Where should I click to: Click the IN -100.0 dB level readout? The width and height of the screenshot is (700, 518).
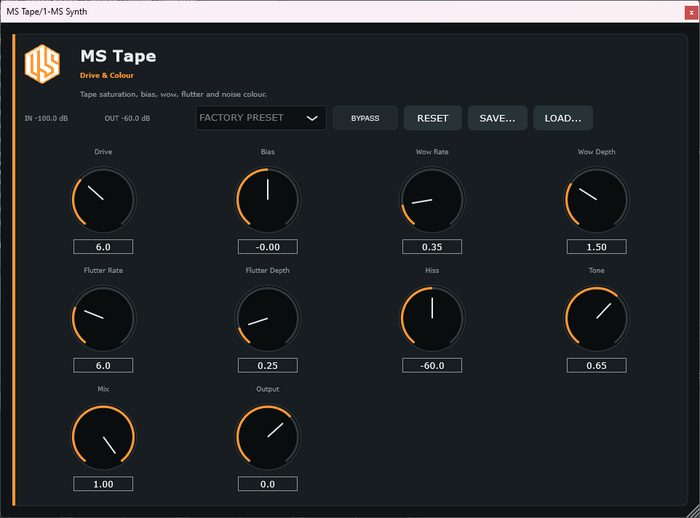click(46, 118)
